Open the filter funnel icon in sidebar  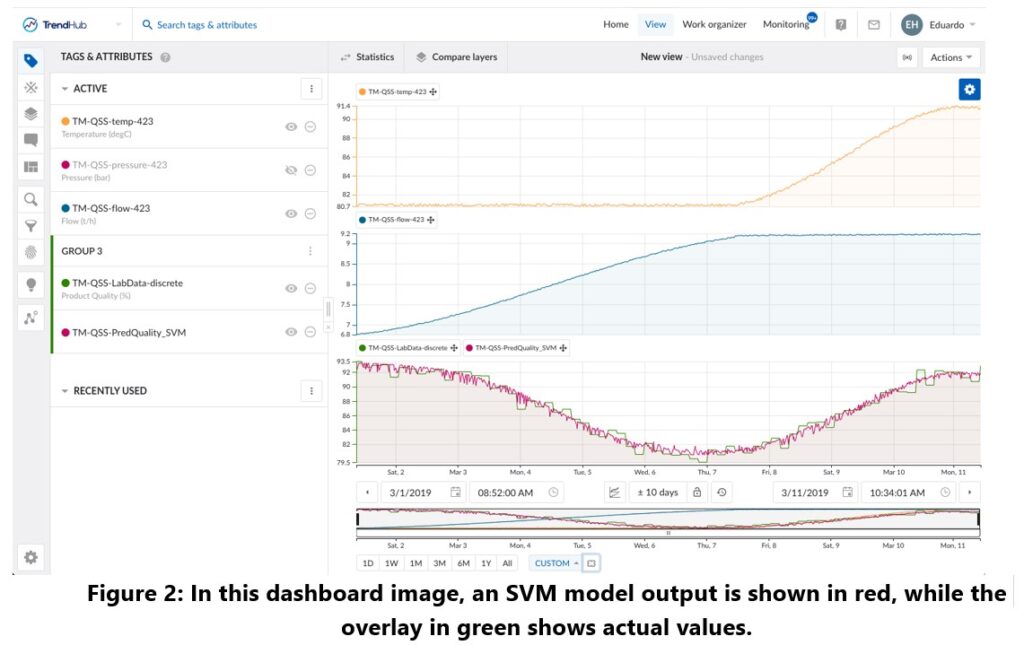coord(31,226)
